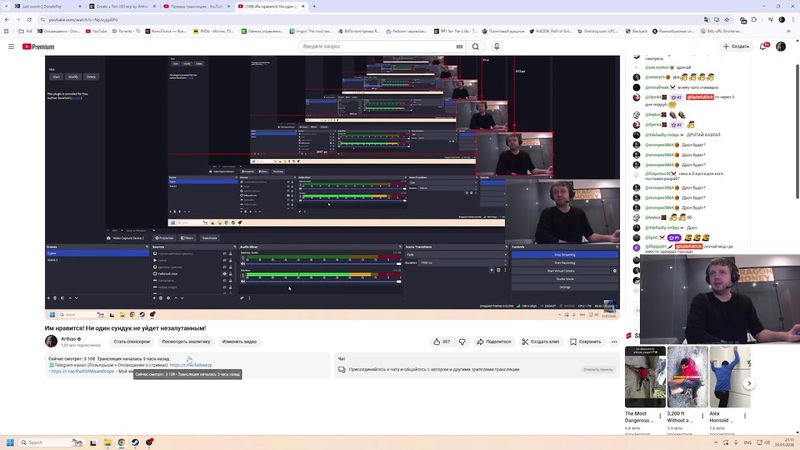Open The Most Dangerous Shorts thumbnail
The height and width of the screenshot is (450, 800).
click(645, 377)
